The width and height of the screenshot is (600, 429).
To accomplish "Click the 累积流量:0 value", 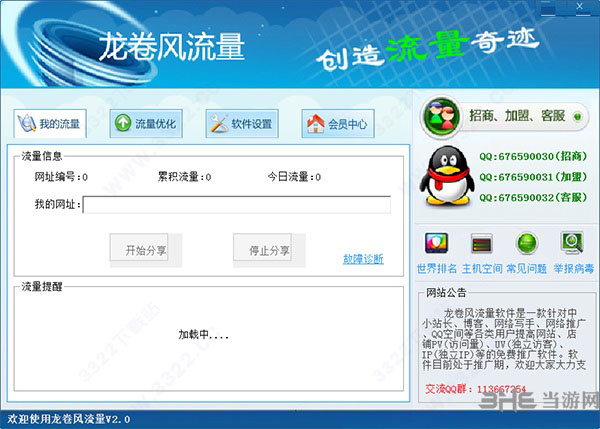I will pyautogui.click(x=184, y=177).
